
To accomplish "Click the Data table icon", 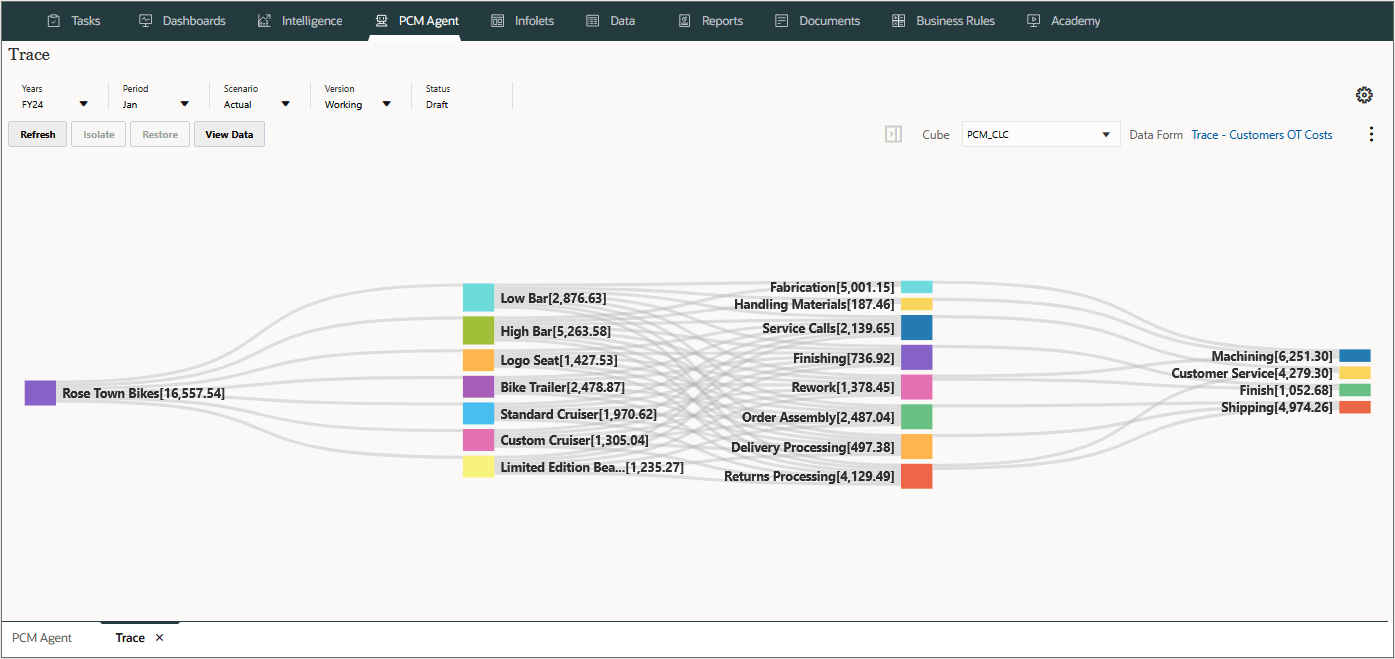I will tap(593, 20).
